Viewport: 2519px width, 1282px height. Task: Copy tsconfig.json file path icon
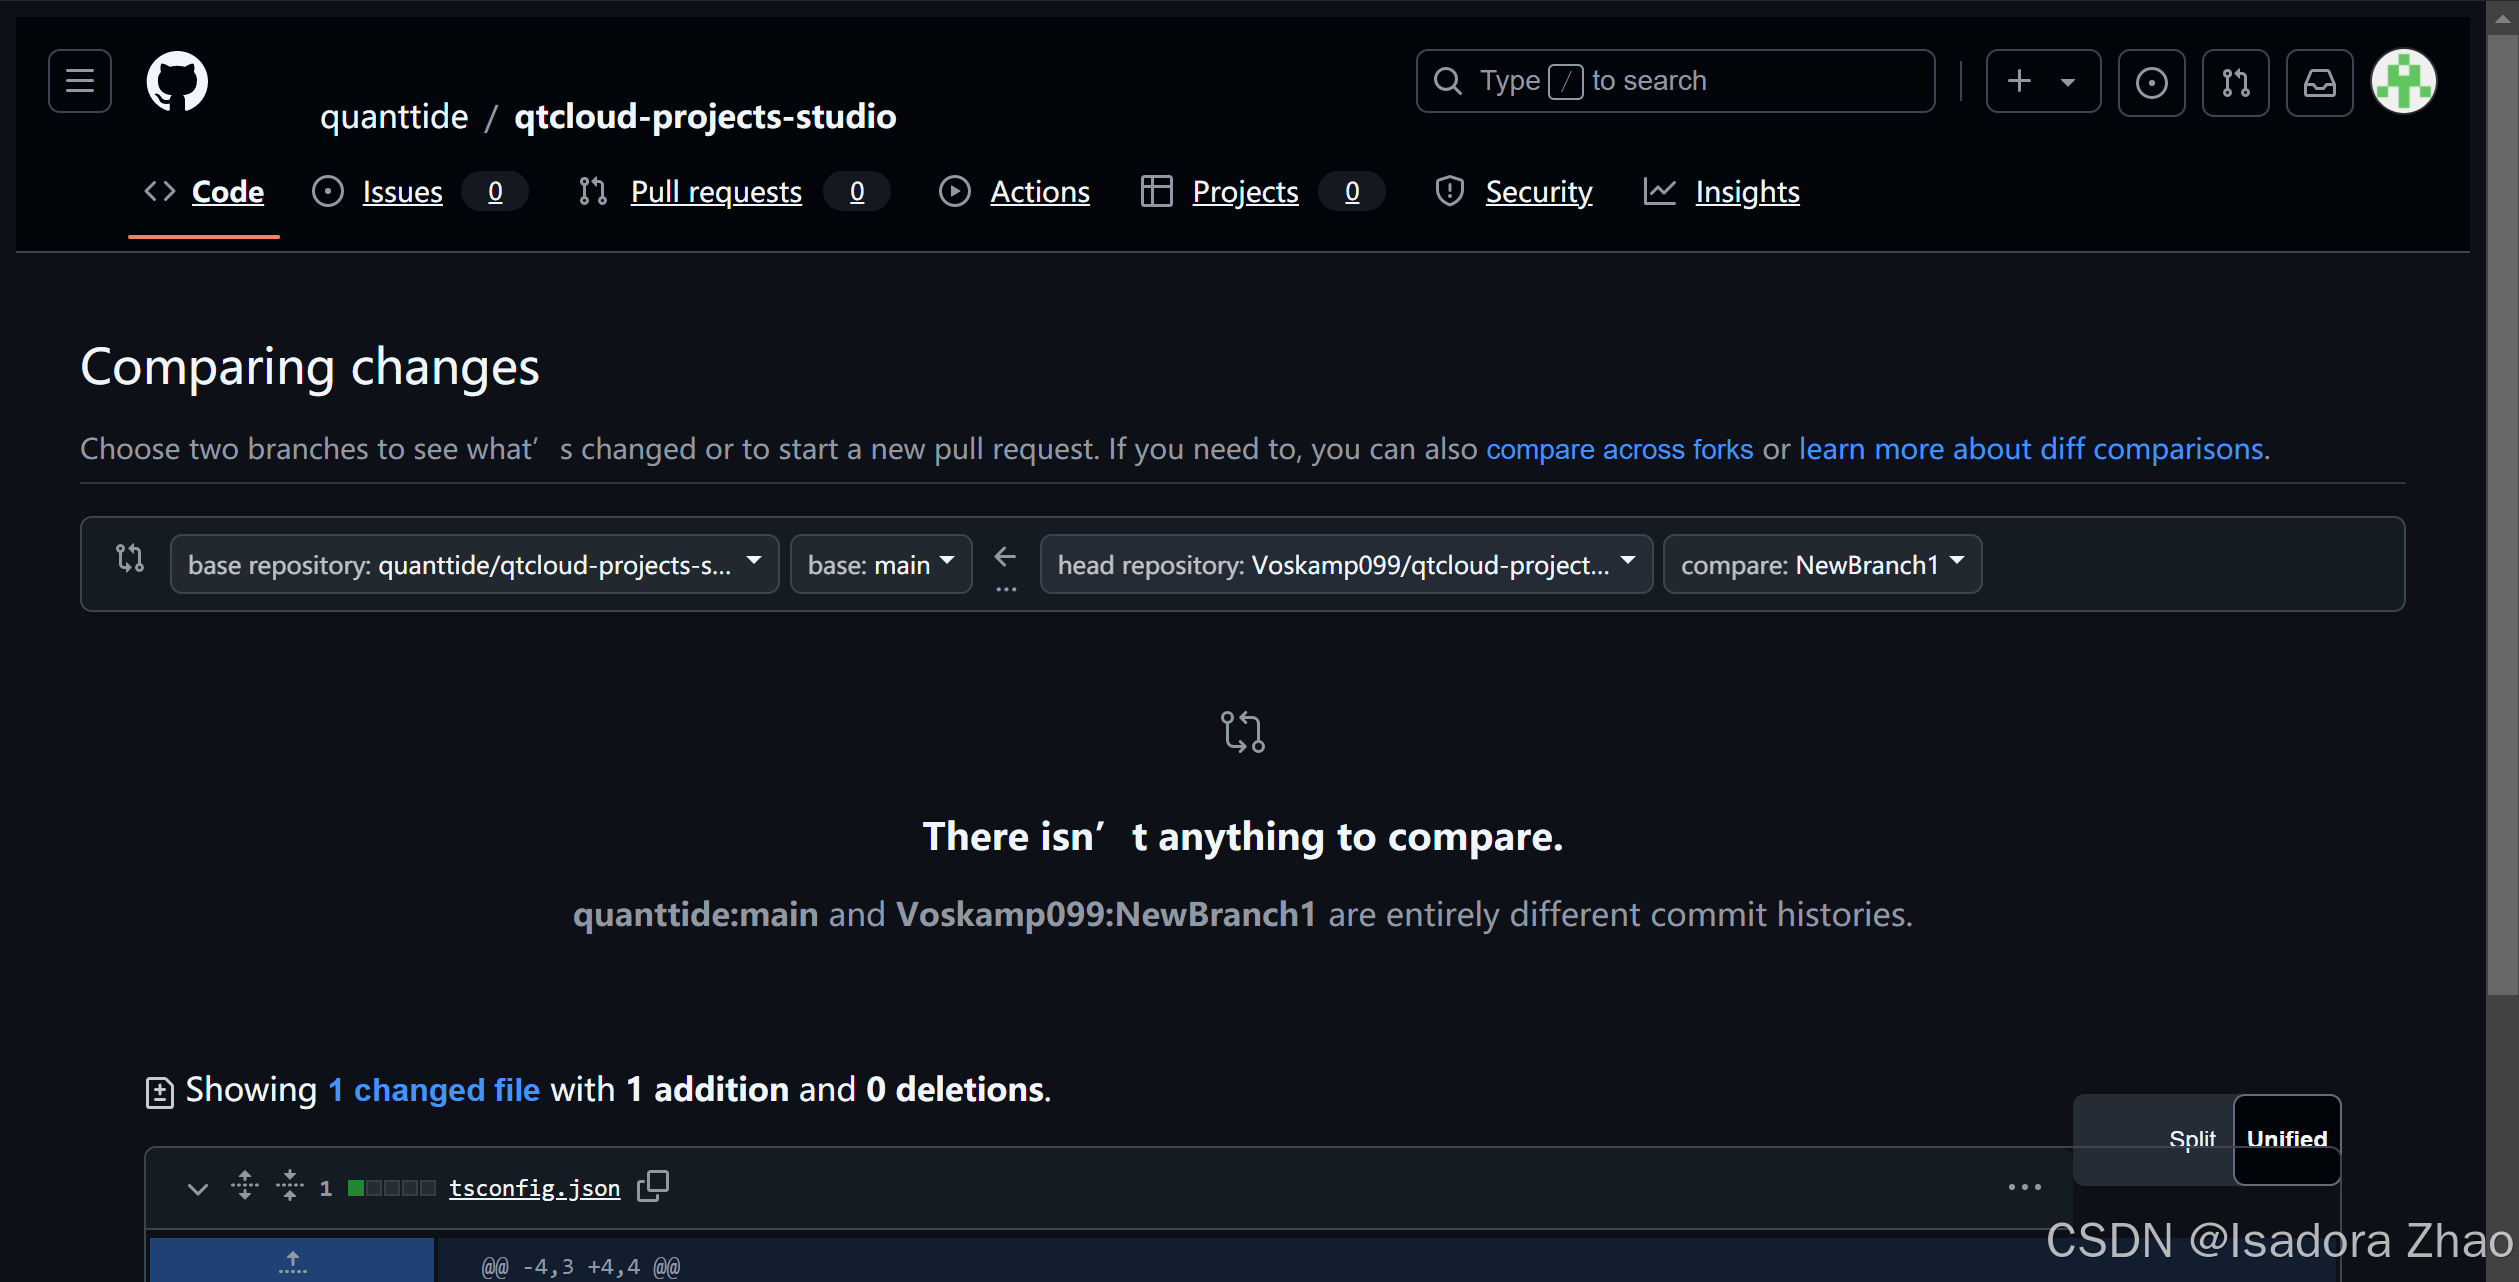tap(653, 1186)
